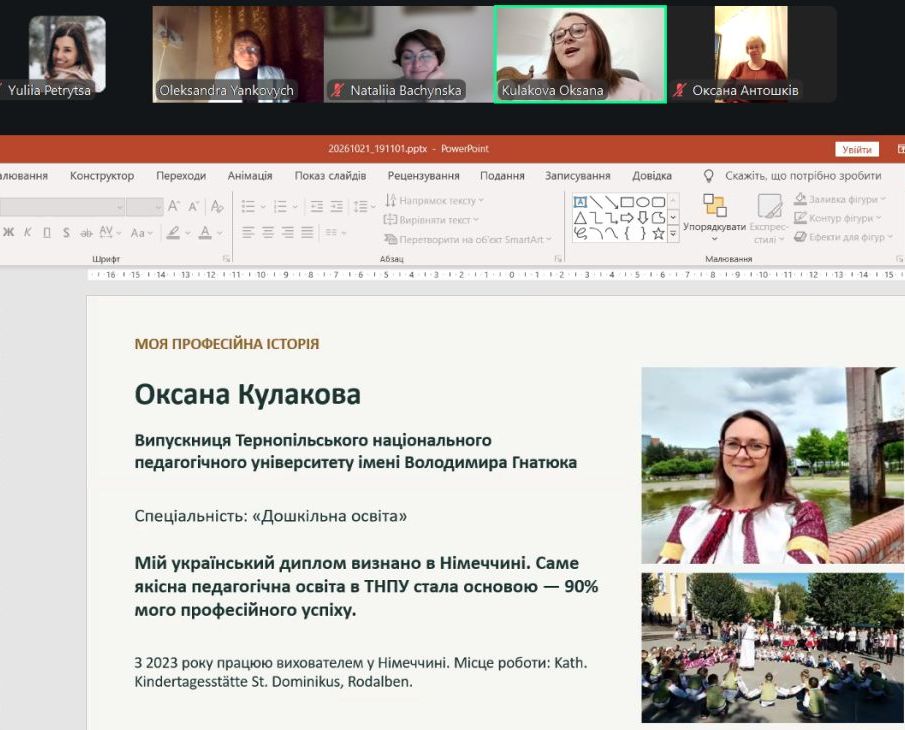Image resolution: width=905 pixels, height=730 pixels.
Task: Open the font size combo box
Action: [144, 207]
